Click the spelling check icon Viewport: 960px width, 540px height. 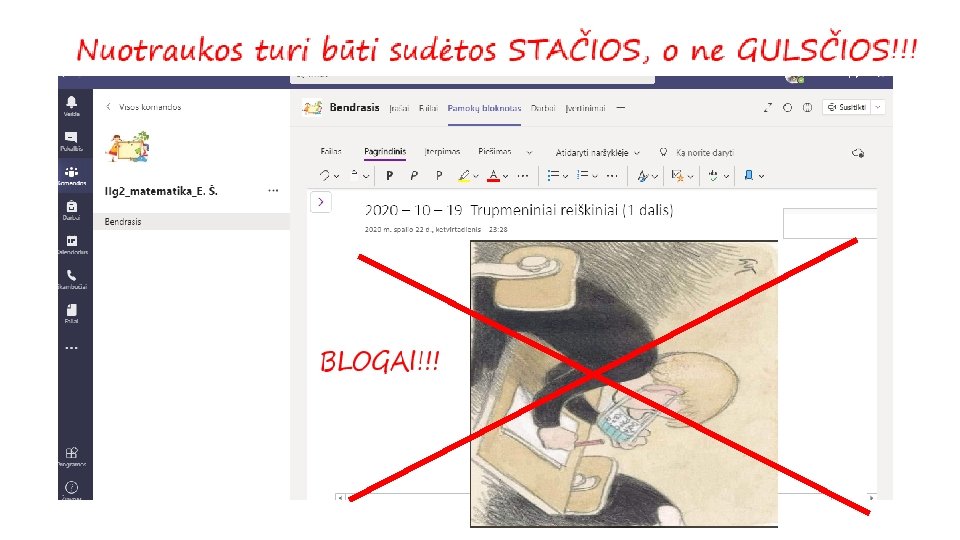pyautogui.click(x=713, y=176)
